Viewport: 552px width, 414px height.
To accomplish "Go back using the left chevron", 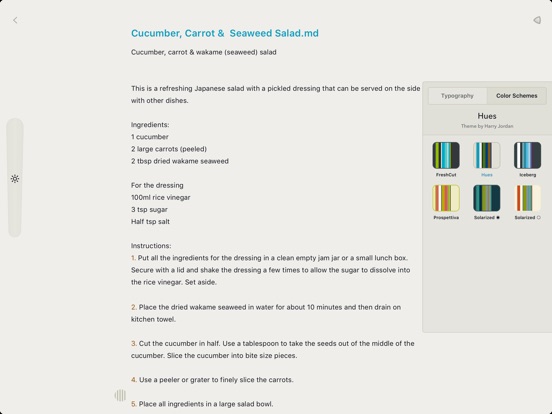I will tap(15, 20).
